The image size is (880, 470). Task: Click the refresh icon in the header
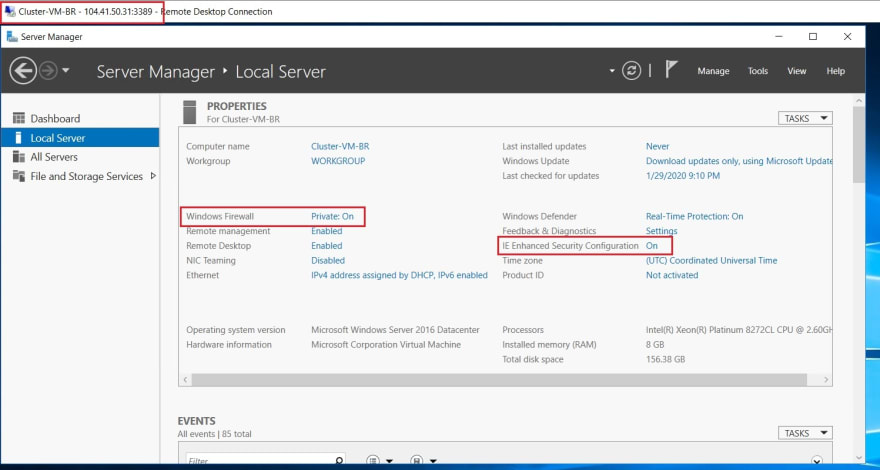tap(631, 71)
